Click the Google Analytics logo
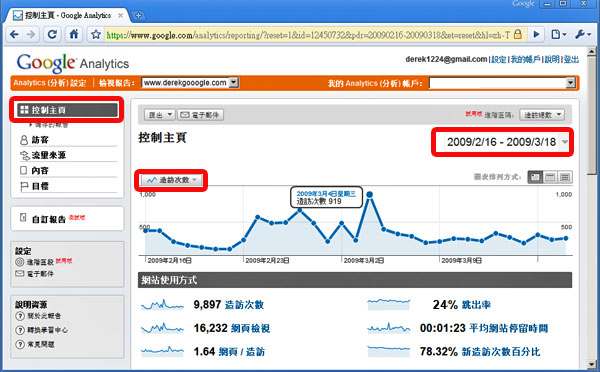Screen dimensions: 600x372 pyautogui.click(x=73, y=63)
